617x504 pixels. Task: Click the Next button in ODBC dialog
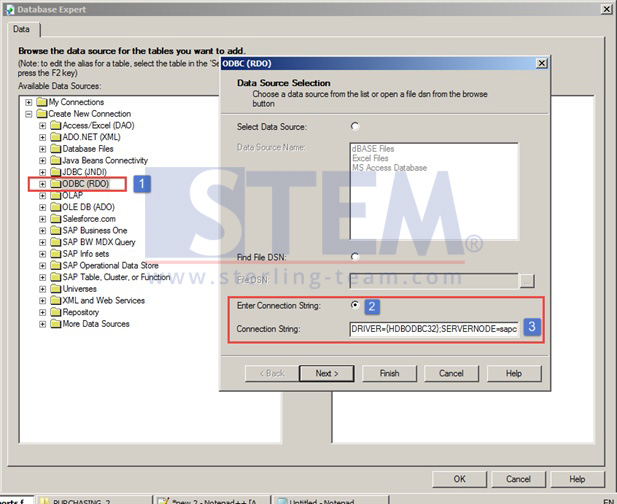tap(327, 373)
